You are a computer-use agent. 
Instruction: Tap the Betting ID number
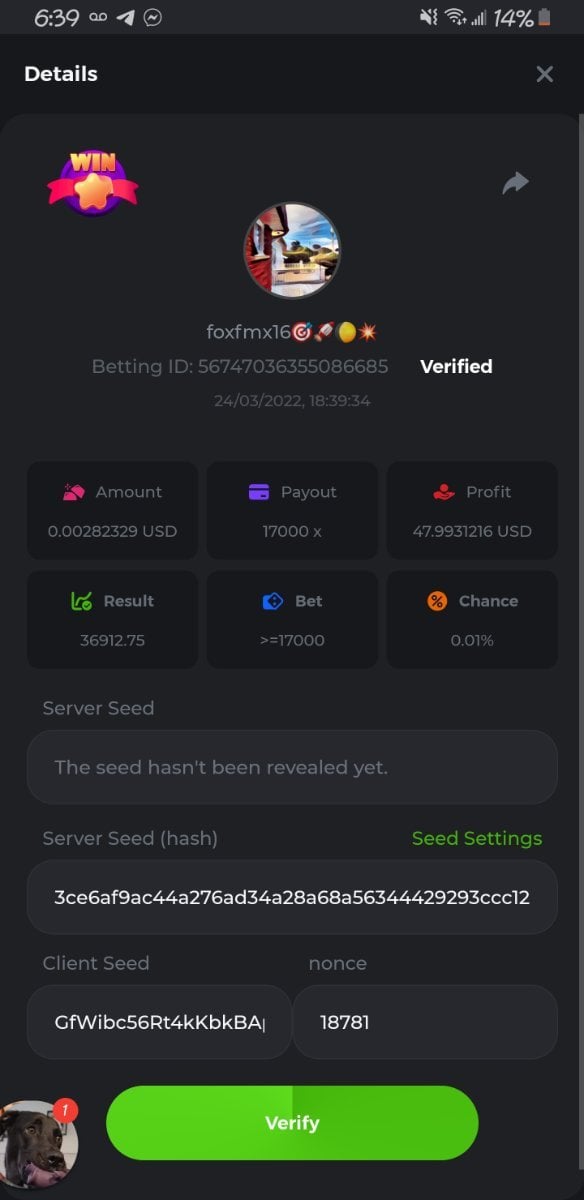(293, 366)
